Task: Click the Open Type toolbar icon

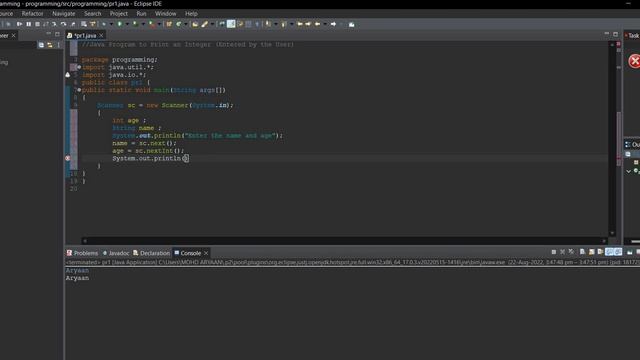Action: coord(195,24)
